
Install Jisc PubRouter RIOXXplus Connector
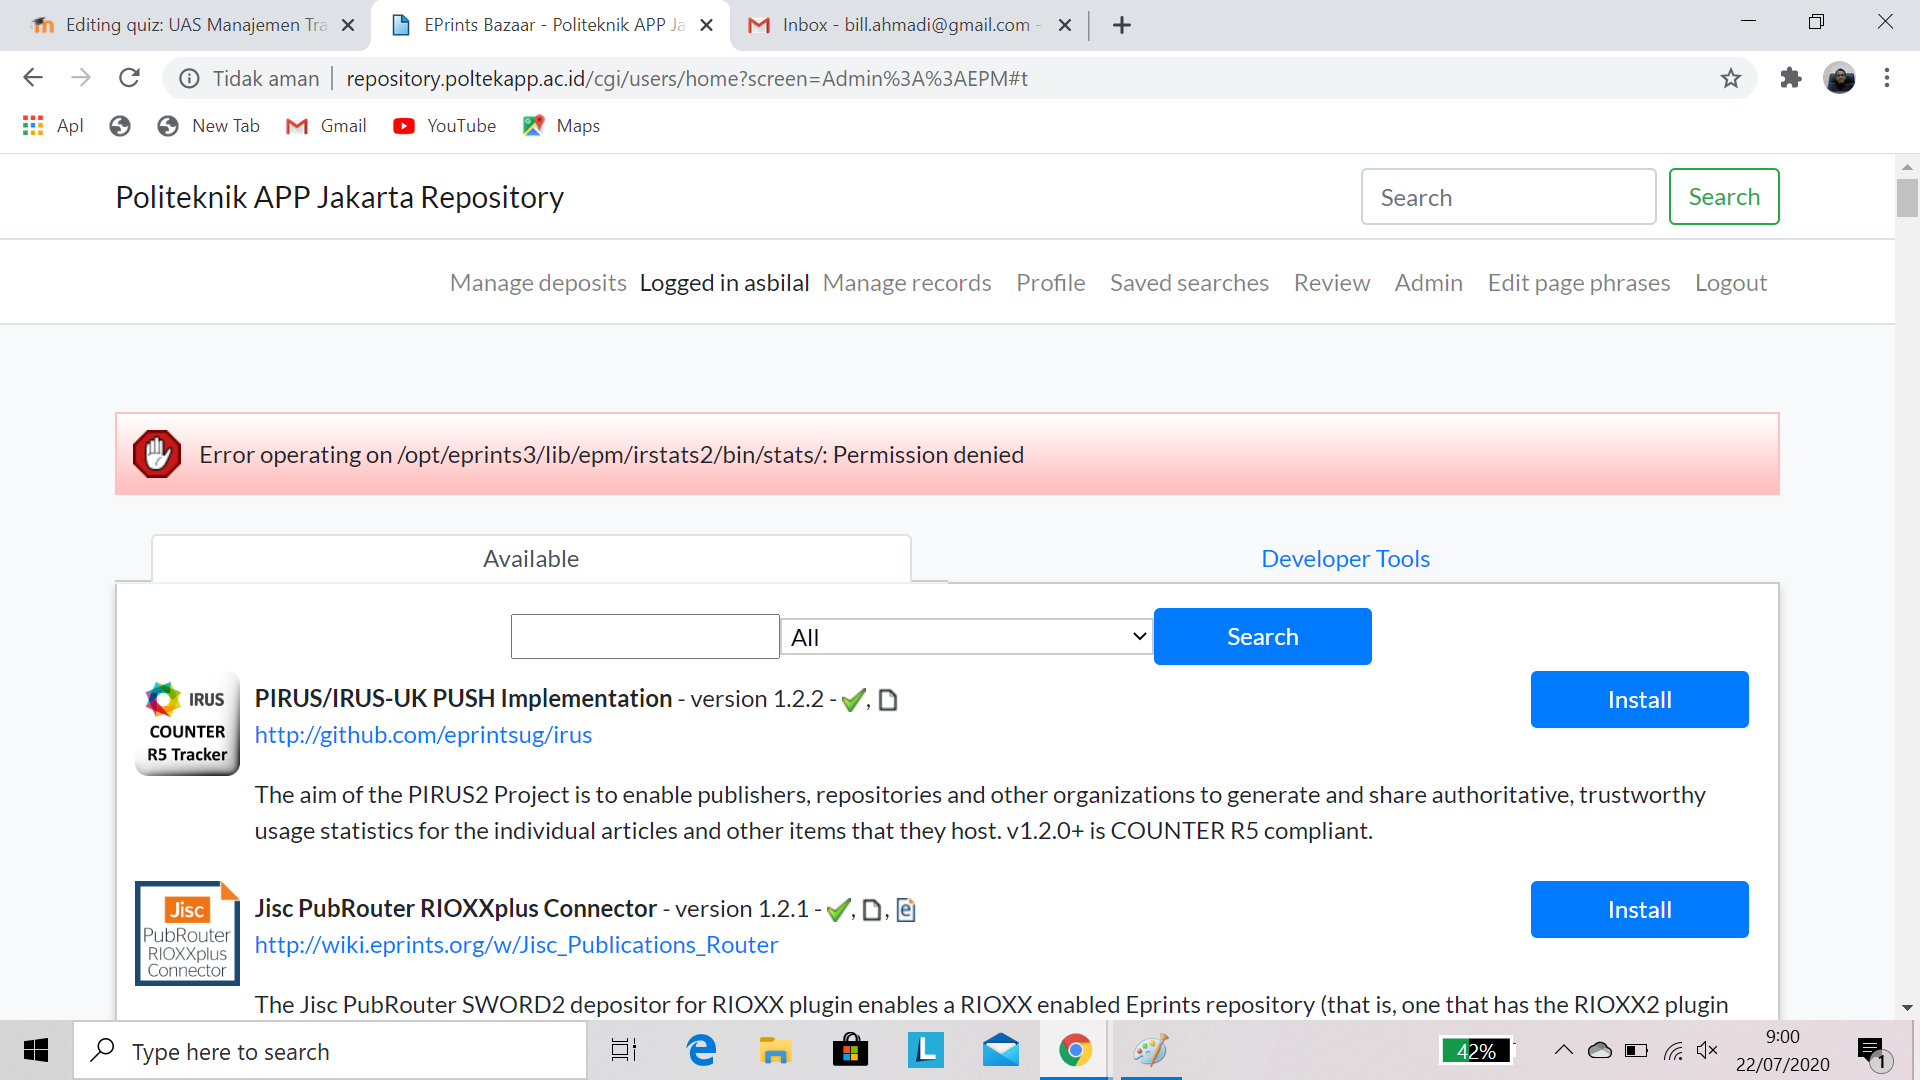click(1639, 909)
